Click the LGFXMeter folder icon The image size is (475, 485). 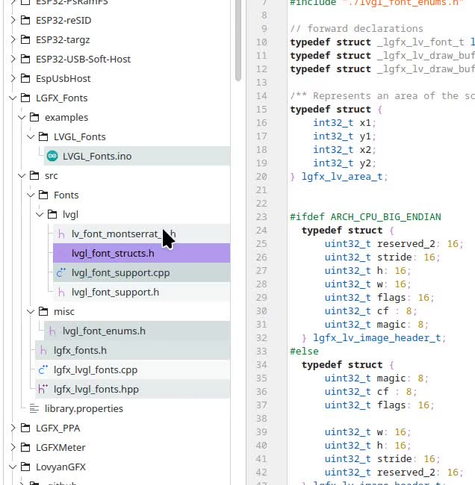tap(25, 447)
